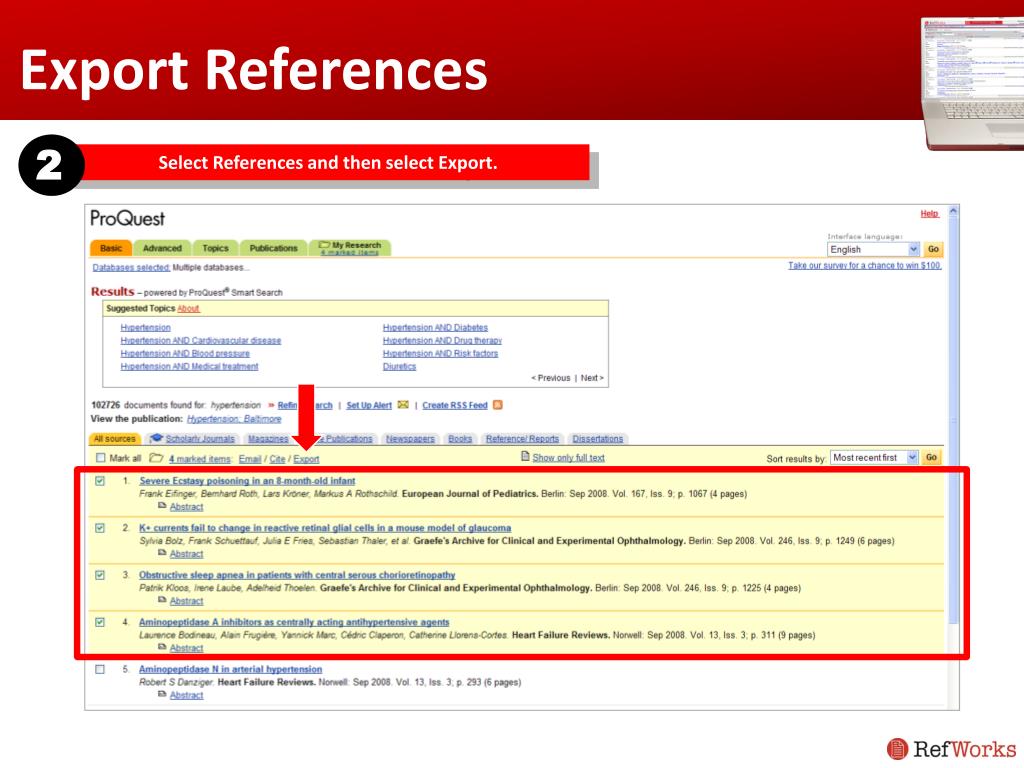This screenshot has width=1024, height=768.
Task: Select the Basic search tab
Action: (111, 248)
